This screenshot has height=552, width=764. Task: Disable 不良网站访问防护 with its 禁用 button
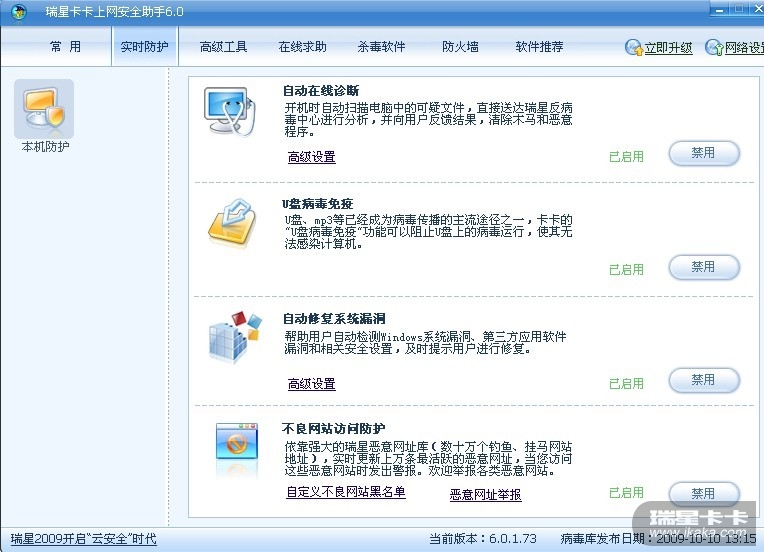pyautogui.click(x=705, y=494)
